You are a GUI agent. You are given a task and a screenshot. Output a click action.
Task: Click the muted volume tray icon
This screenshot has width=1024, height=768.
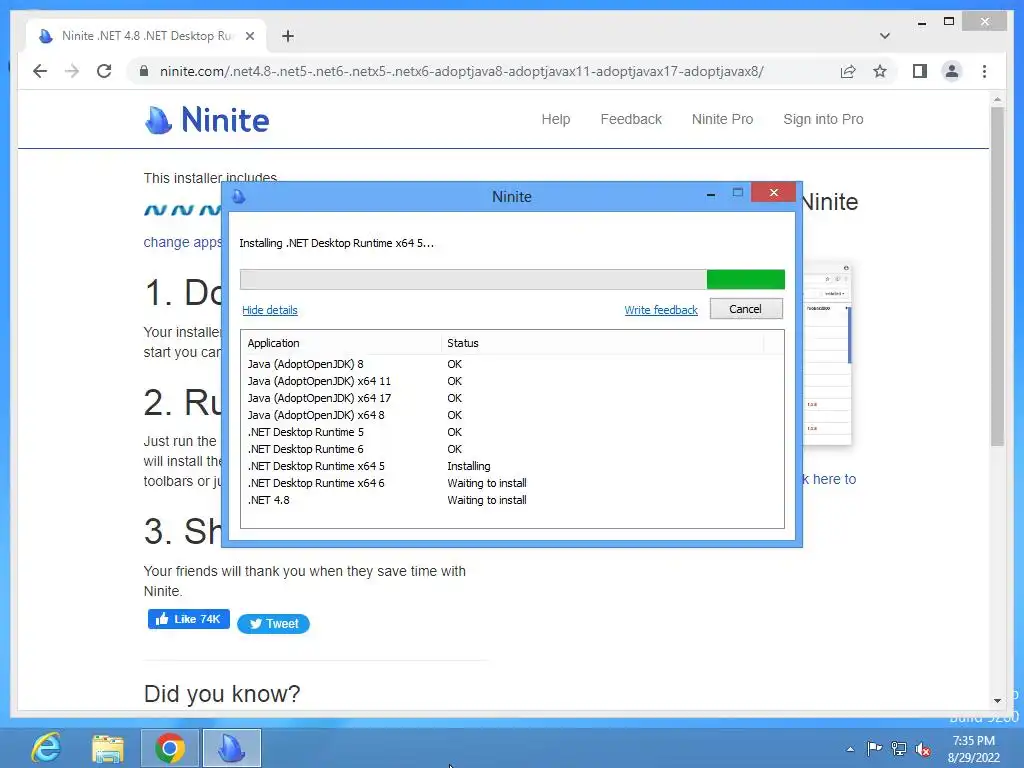[x=923, y=749]
